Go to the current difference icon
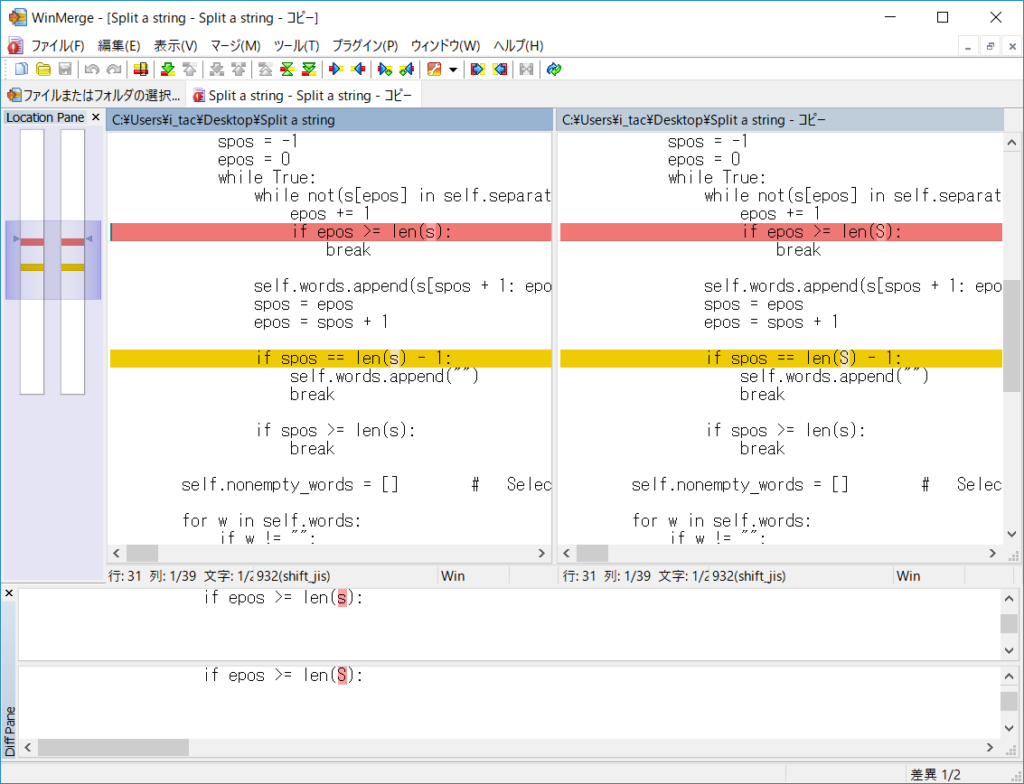Viewport: 1024px width, 784px height. (x=287, y=69)
